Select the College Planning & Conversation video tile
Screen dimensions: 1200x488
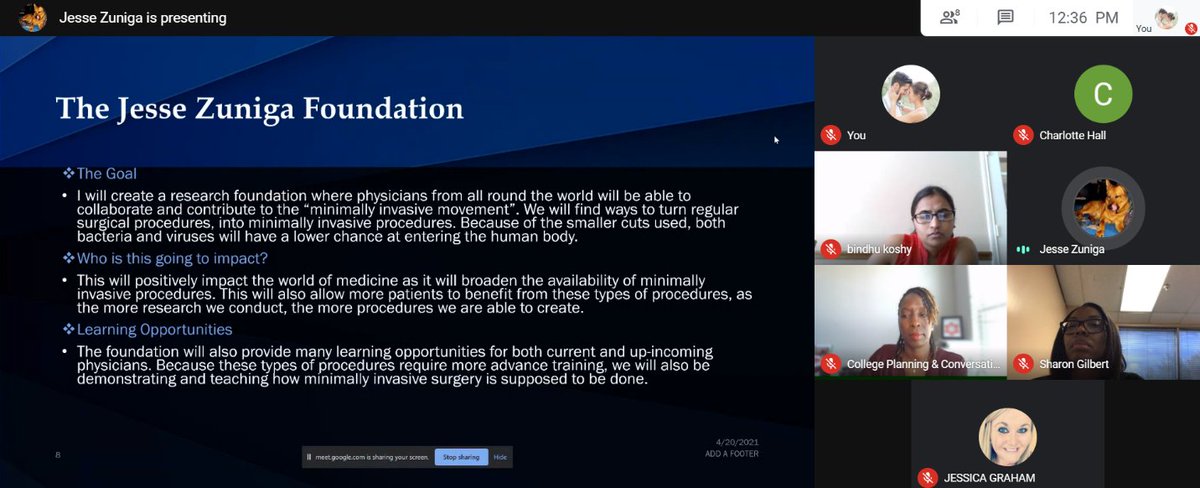911,322
